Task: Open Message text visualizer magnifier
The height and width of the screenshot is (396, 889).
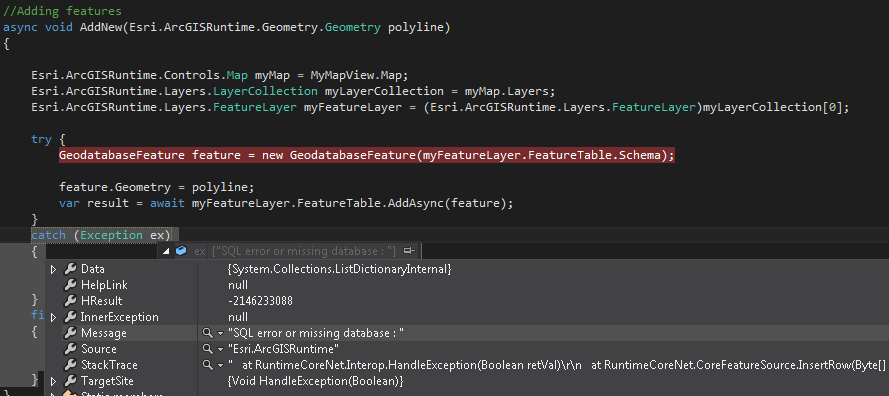Action: point(208,332)
